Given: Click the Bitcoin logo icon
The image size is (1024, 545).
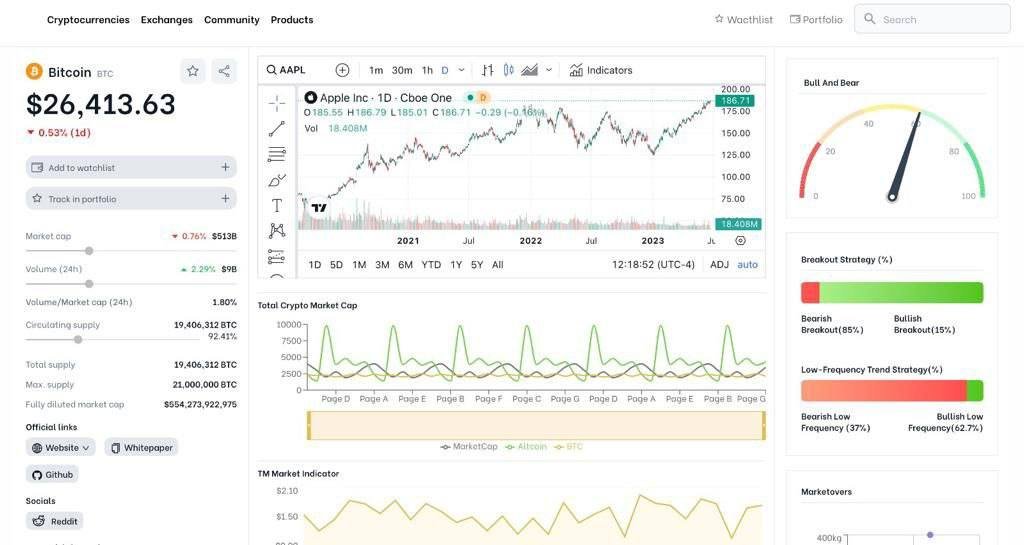Looking at the screenshot, I should click(x=34, y=71).
